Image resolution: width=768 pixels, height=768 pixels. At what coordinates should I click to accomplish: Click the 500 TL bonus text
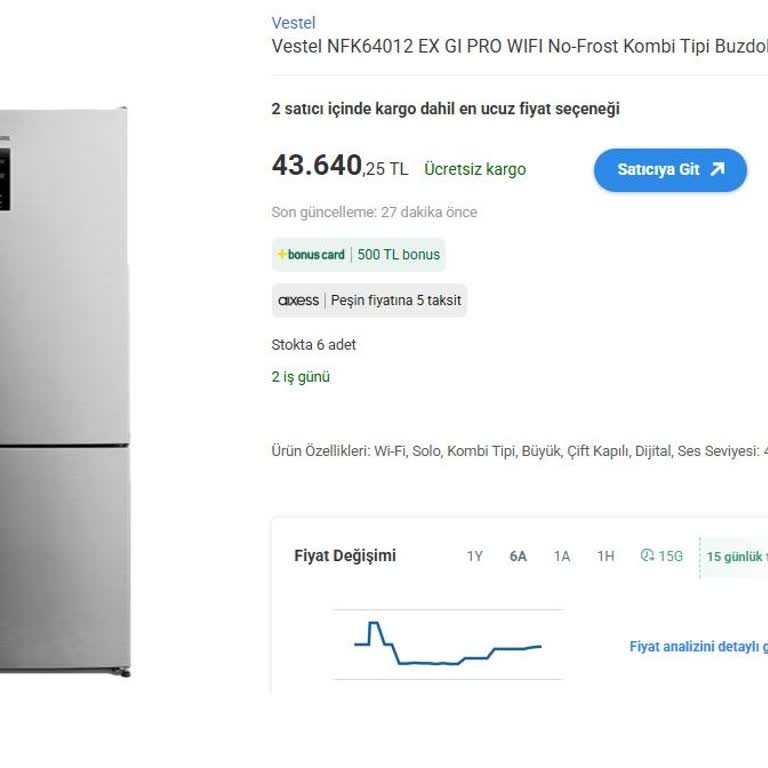398,255
